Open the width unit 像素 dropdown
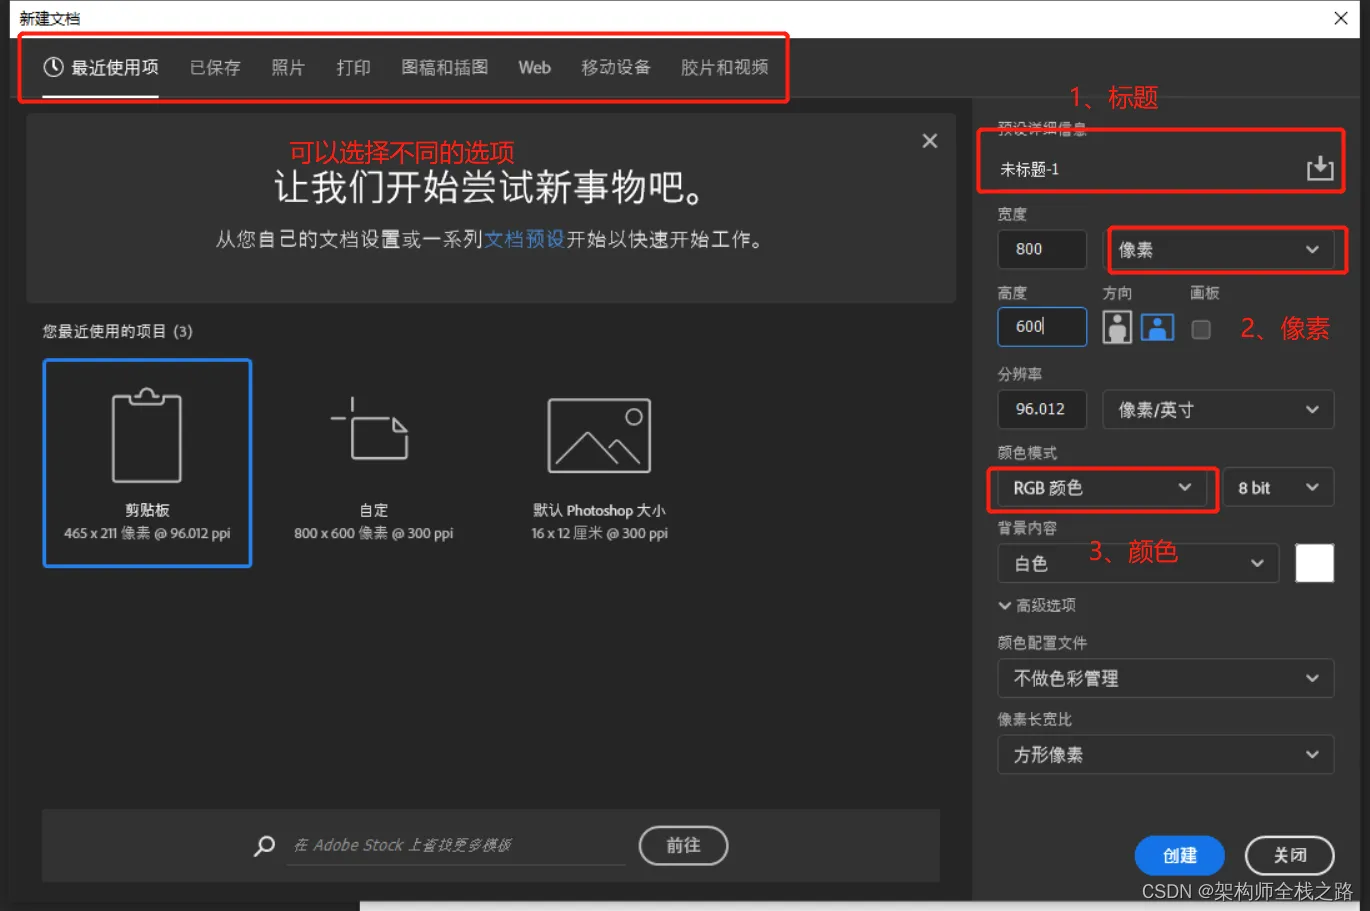 point(1220,250)
